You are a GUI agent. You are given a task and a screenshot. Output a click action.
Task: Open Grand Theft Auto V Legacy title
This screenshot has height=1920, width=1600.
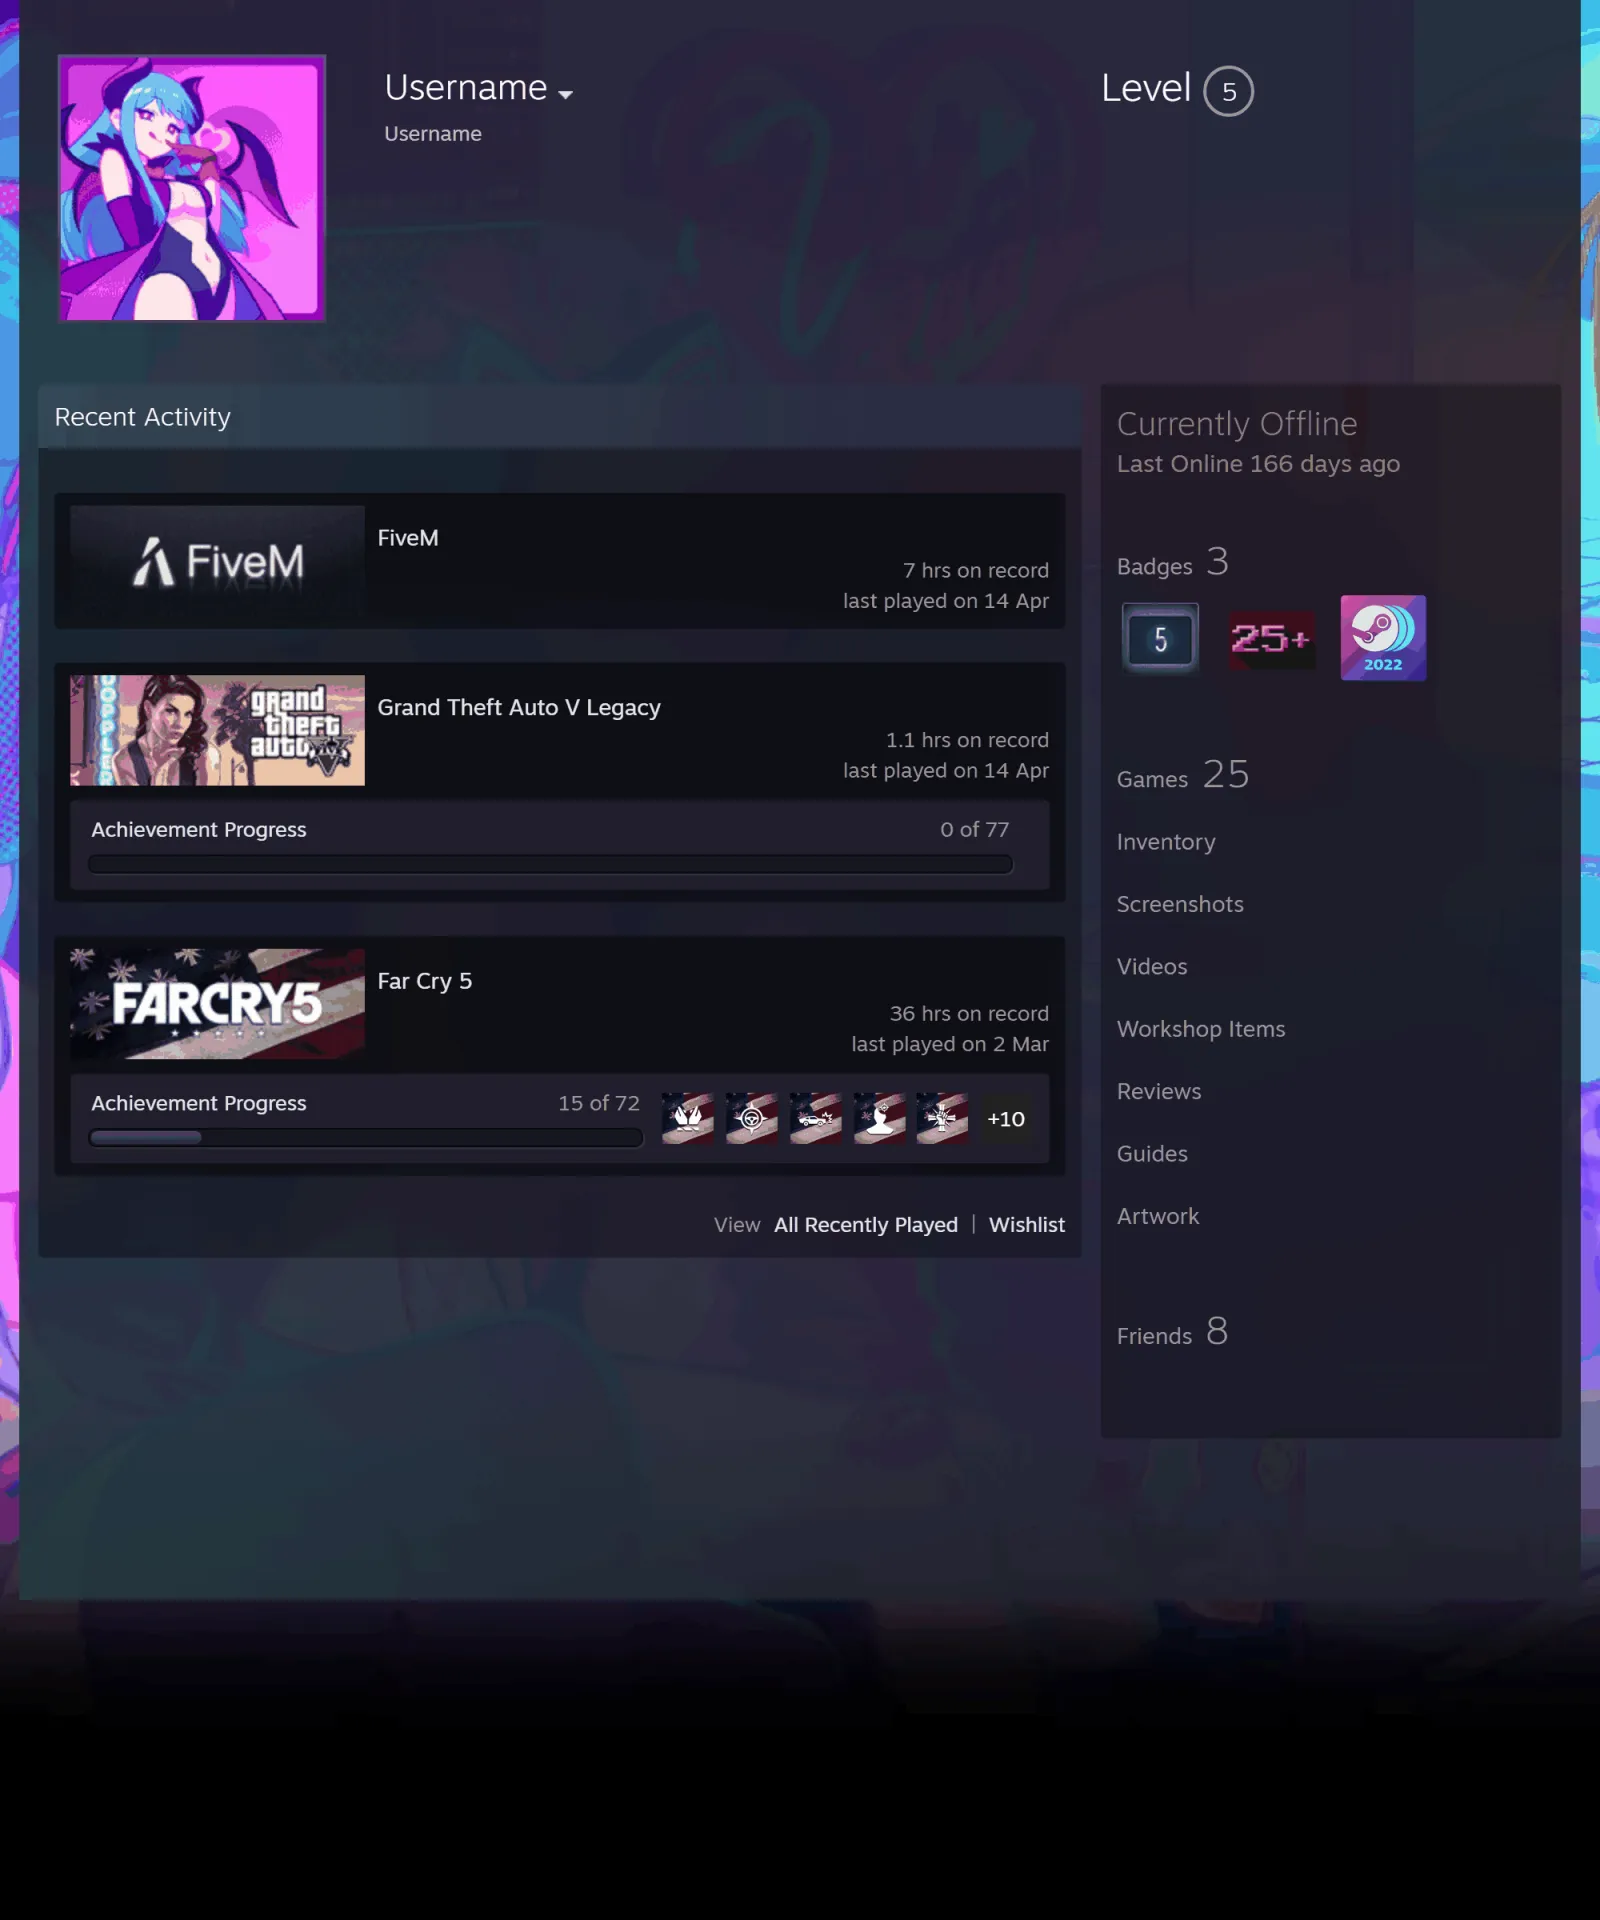pos(519,707)
